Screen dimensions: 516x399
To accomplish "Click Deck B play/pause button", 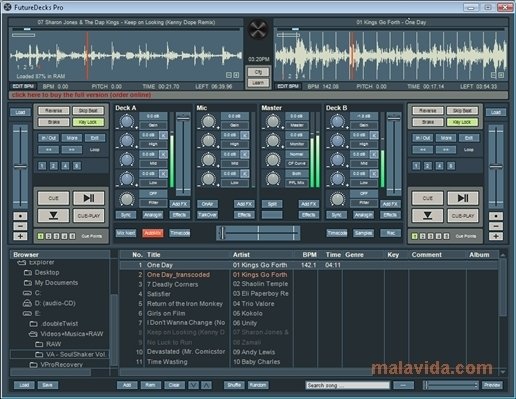I will point(462,198).
